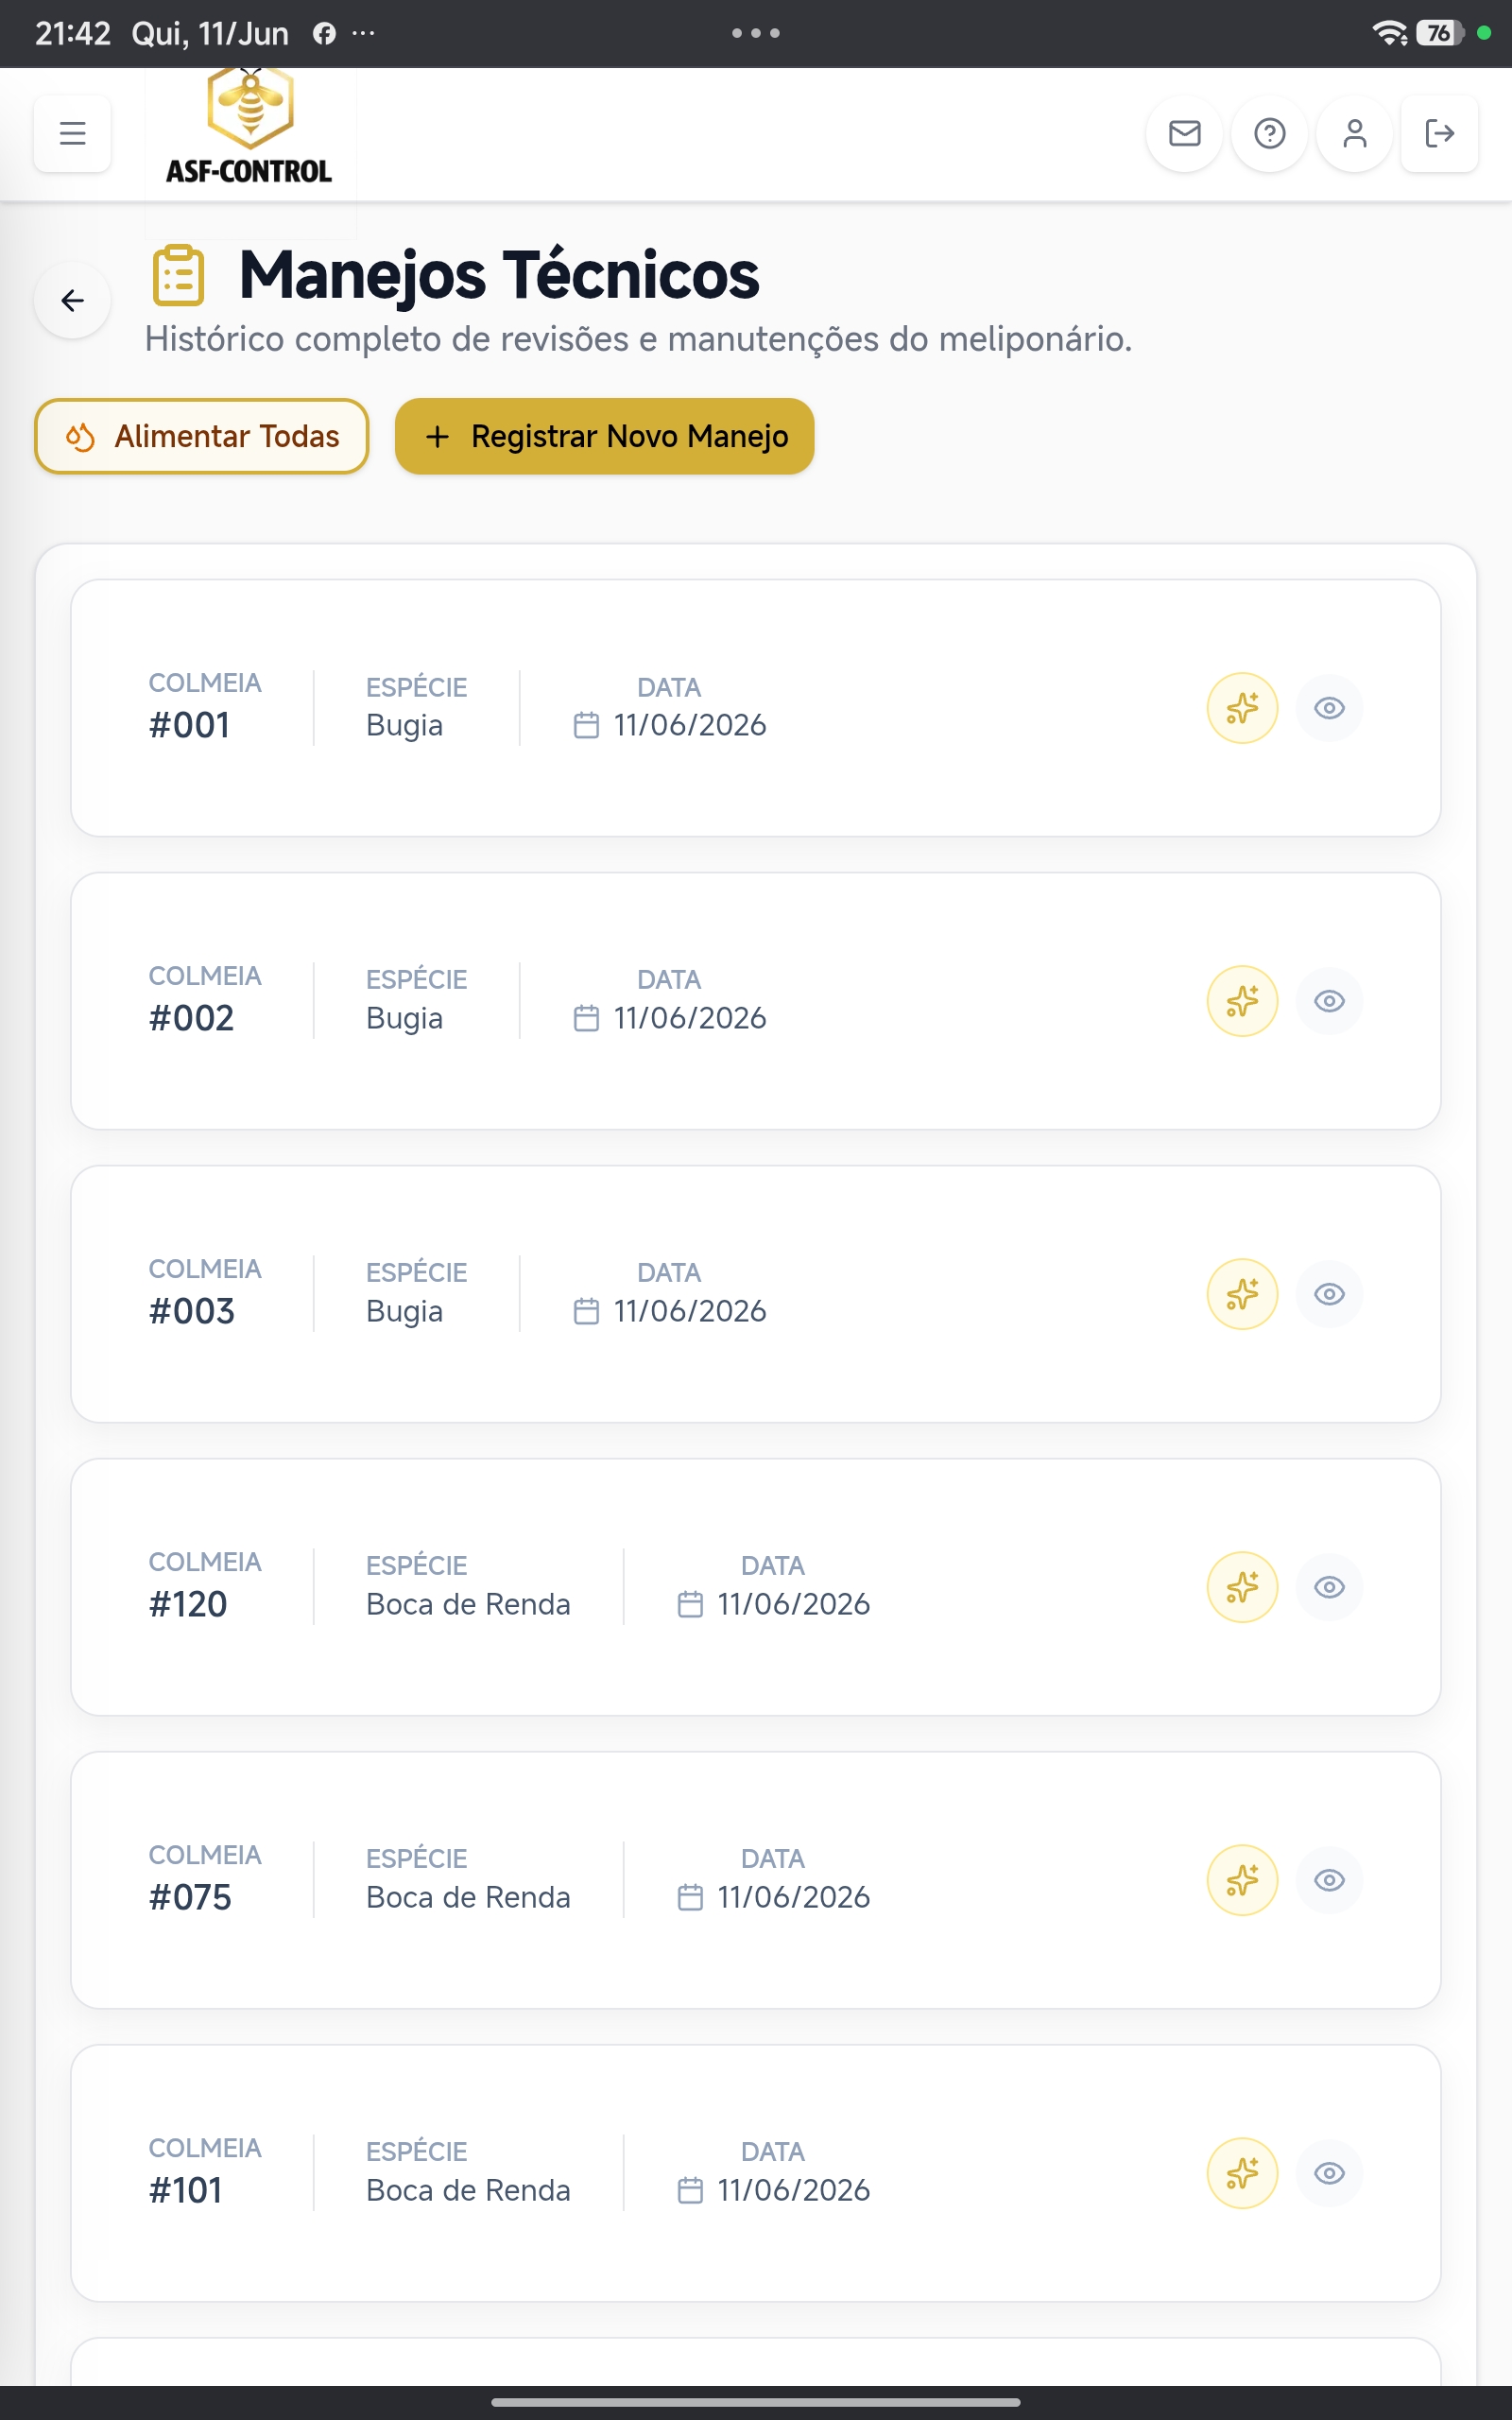Click sparkle icon for colmeia #120
The height and width of the screenshot is (2420, 1512).
click(x=1243, y=1587)
